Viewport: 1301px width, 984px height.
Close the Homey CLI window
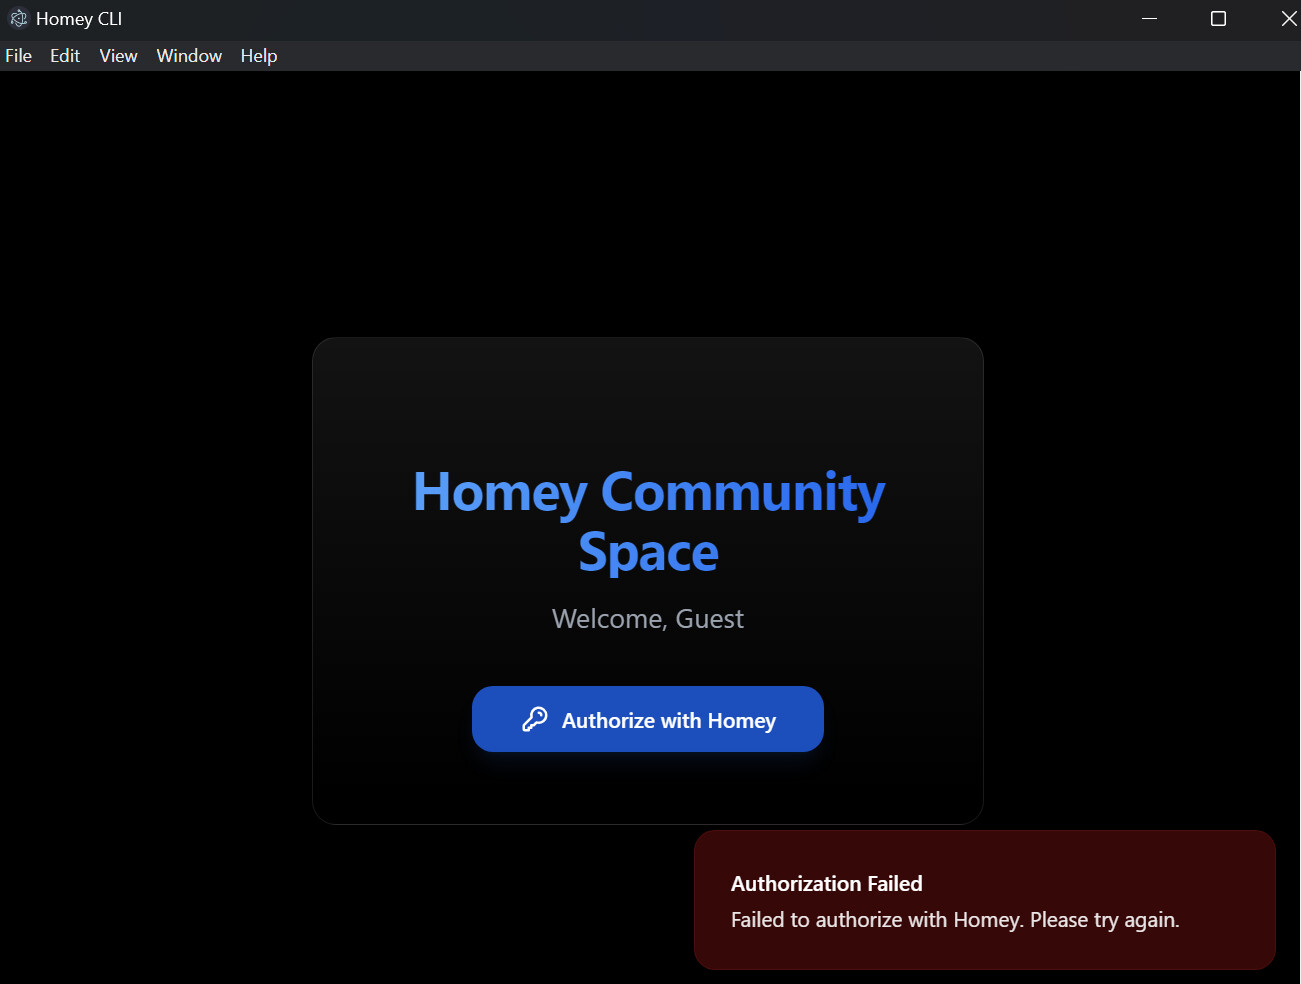pos(1289,19)
